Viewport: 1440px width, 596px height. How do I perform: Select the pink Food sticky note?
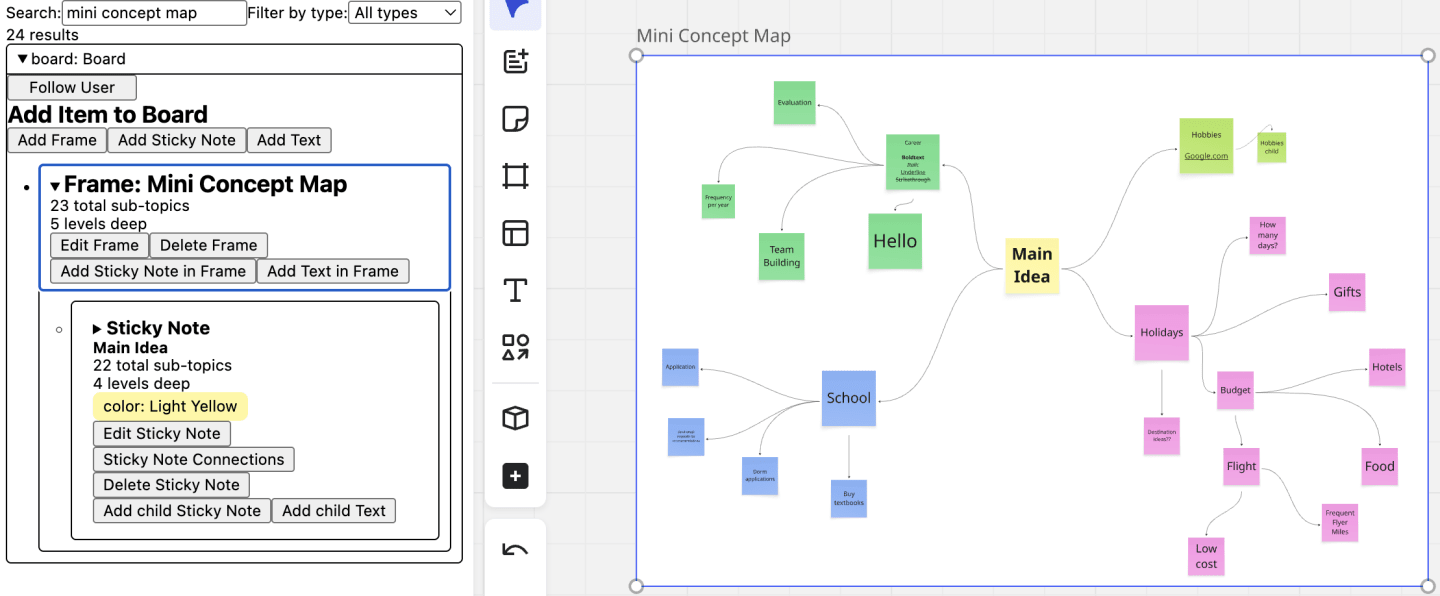[x=1380, y=466]
